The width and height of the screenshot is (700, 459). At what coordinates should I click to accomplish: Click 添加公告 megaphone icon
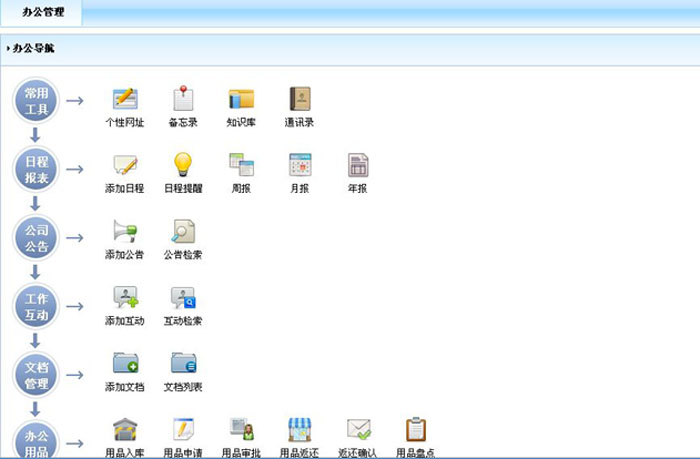coord(125,232)
